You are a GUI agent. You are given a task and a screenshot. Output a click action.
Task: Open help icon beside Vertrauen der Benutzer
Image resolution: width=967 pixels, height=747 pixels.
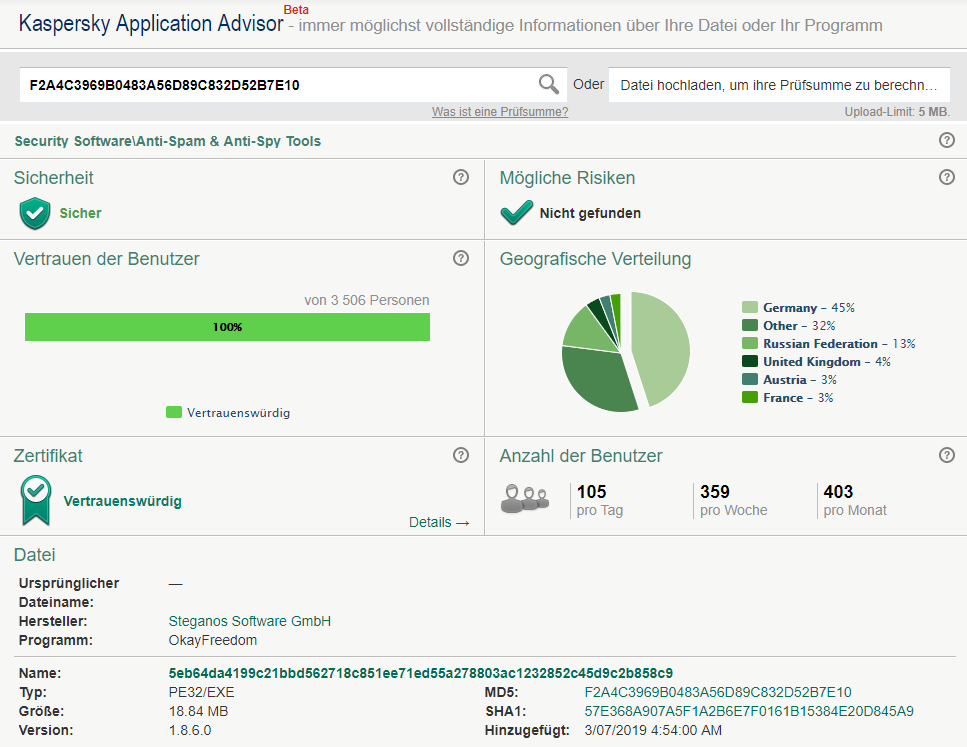pos(461,258)
